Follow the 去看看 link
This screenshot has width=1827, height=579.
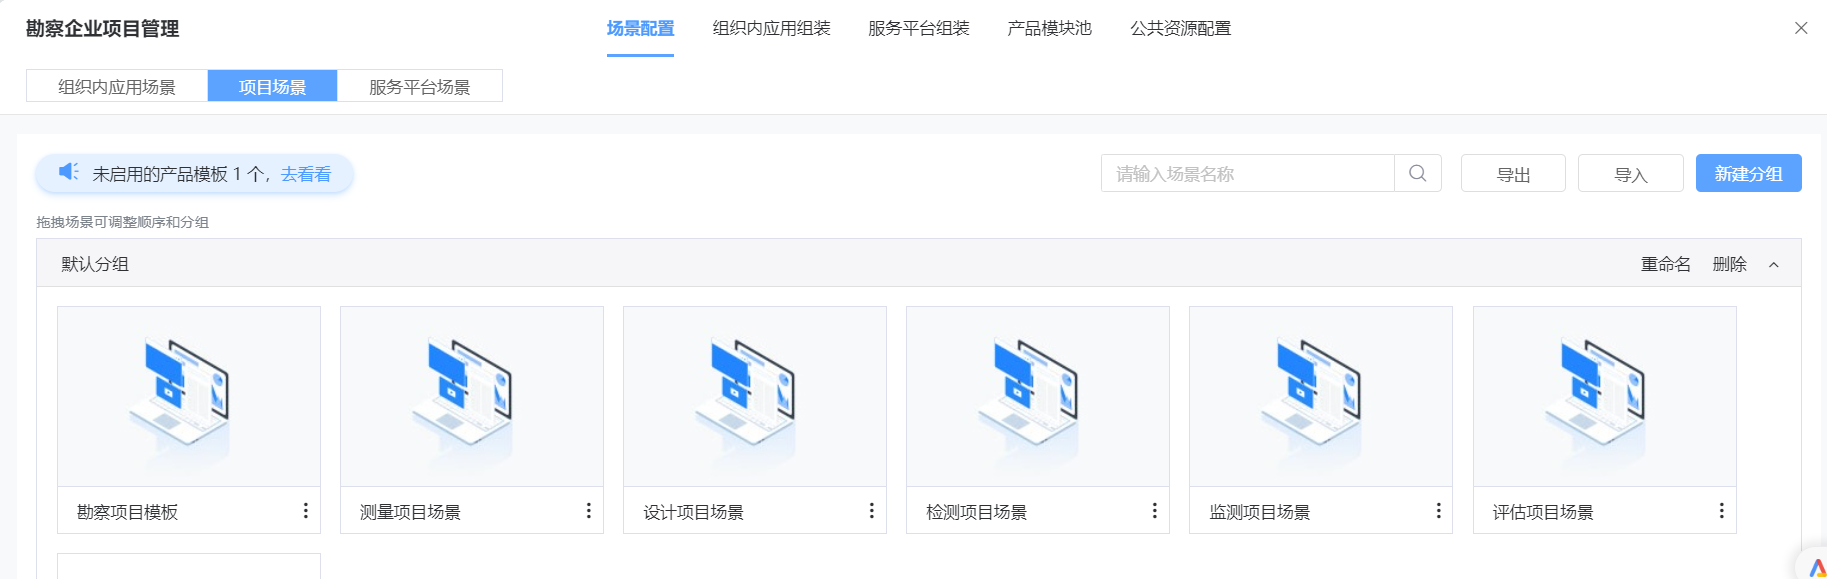coord(306,174)
